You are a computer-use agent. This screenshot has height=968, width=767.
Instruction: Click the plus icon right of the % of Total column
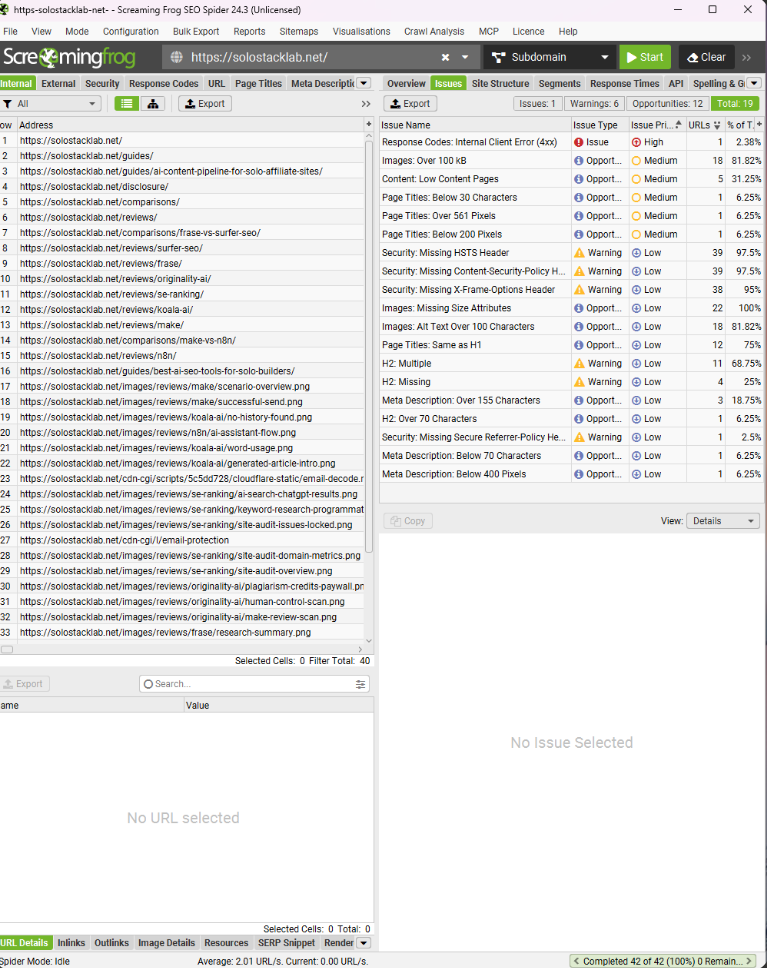point(760,124)
